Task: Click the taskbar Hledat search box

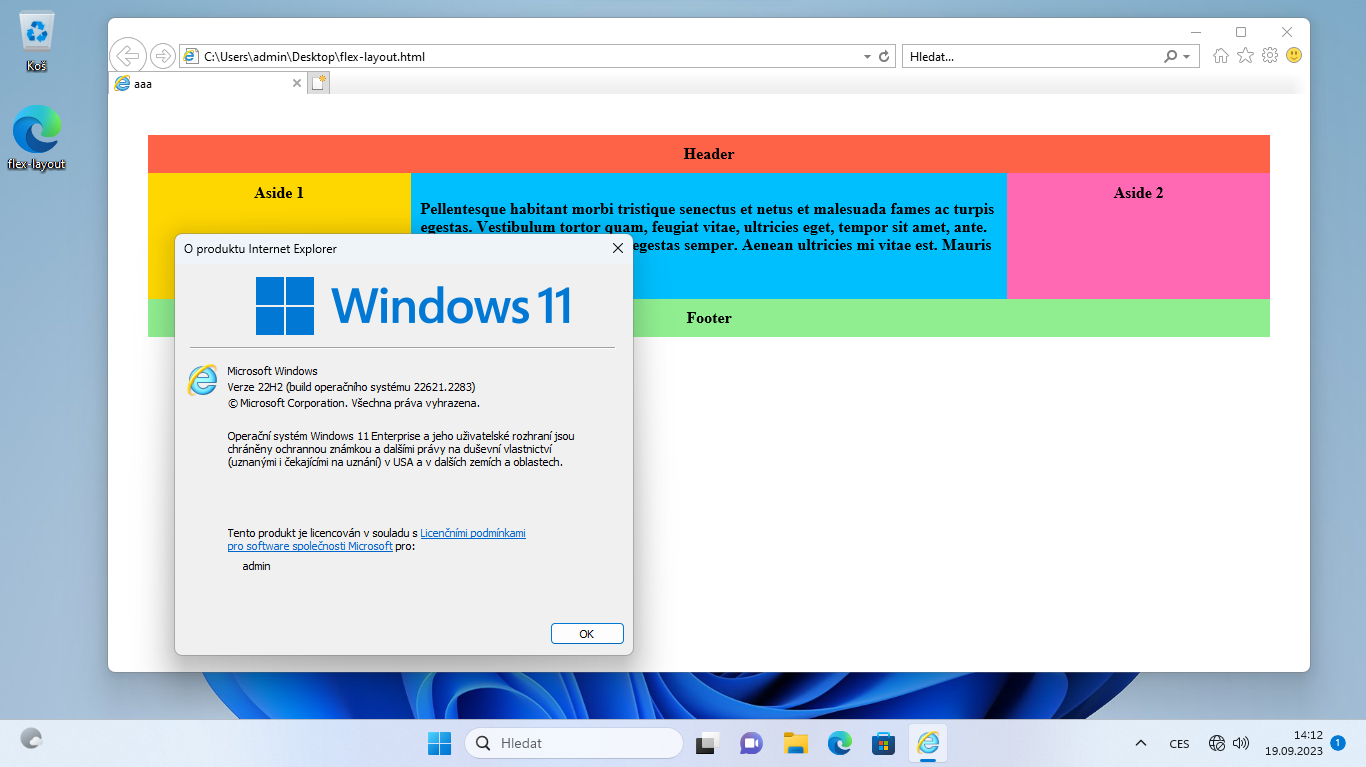Action: (574, 743)
